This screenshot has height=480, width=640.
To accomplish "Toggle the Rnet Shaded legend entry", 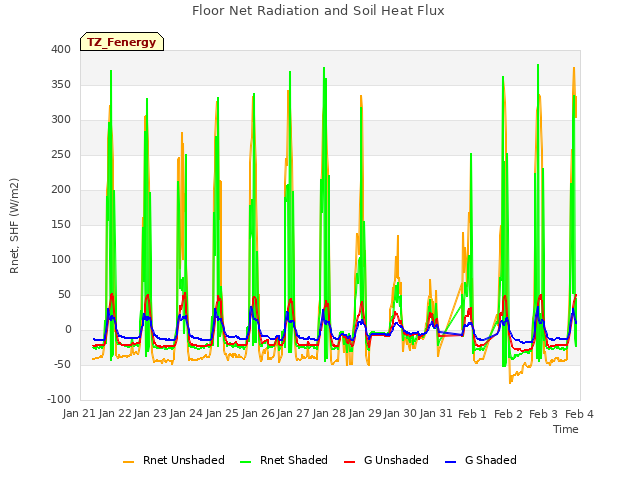I will click(x=284, y=460).
